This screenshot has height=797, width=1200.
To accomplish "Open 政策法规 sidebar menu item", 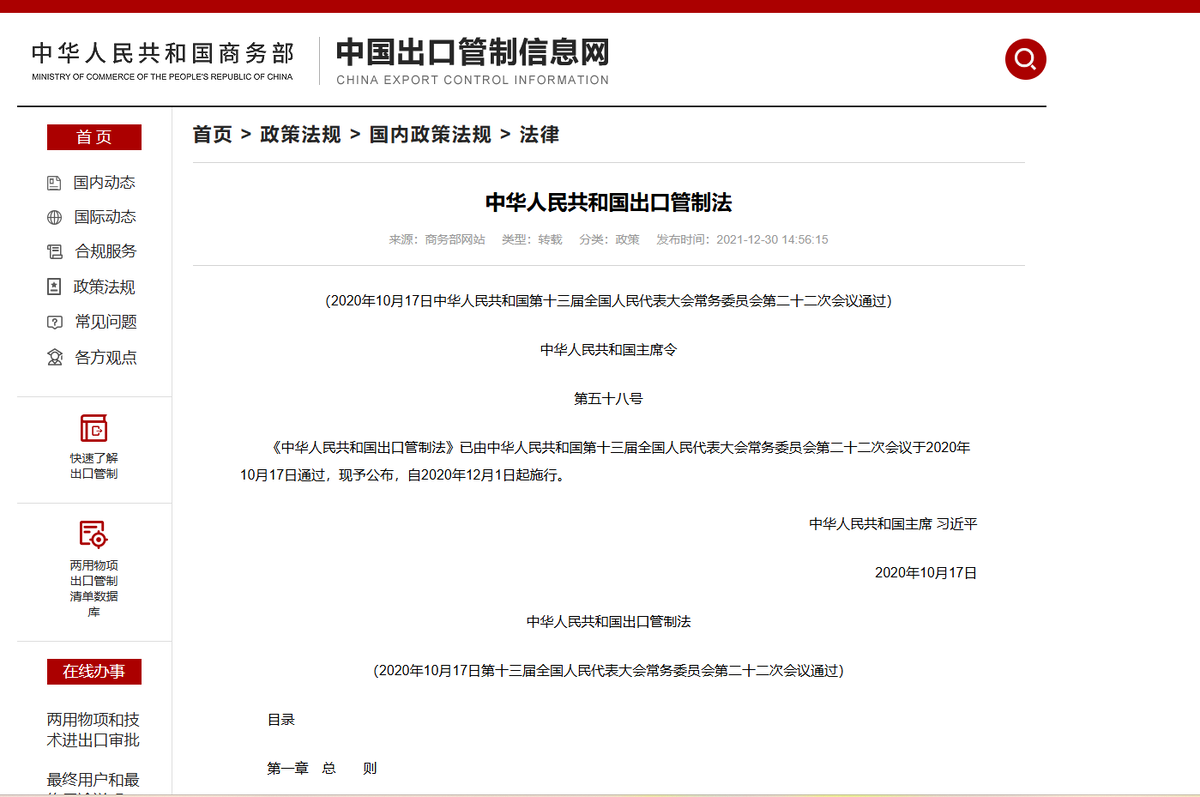I will pyautogui.click(x=104, y=287).
